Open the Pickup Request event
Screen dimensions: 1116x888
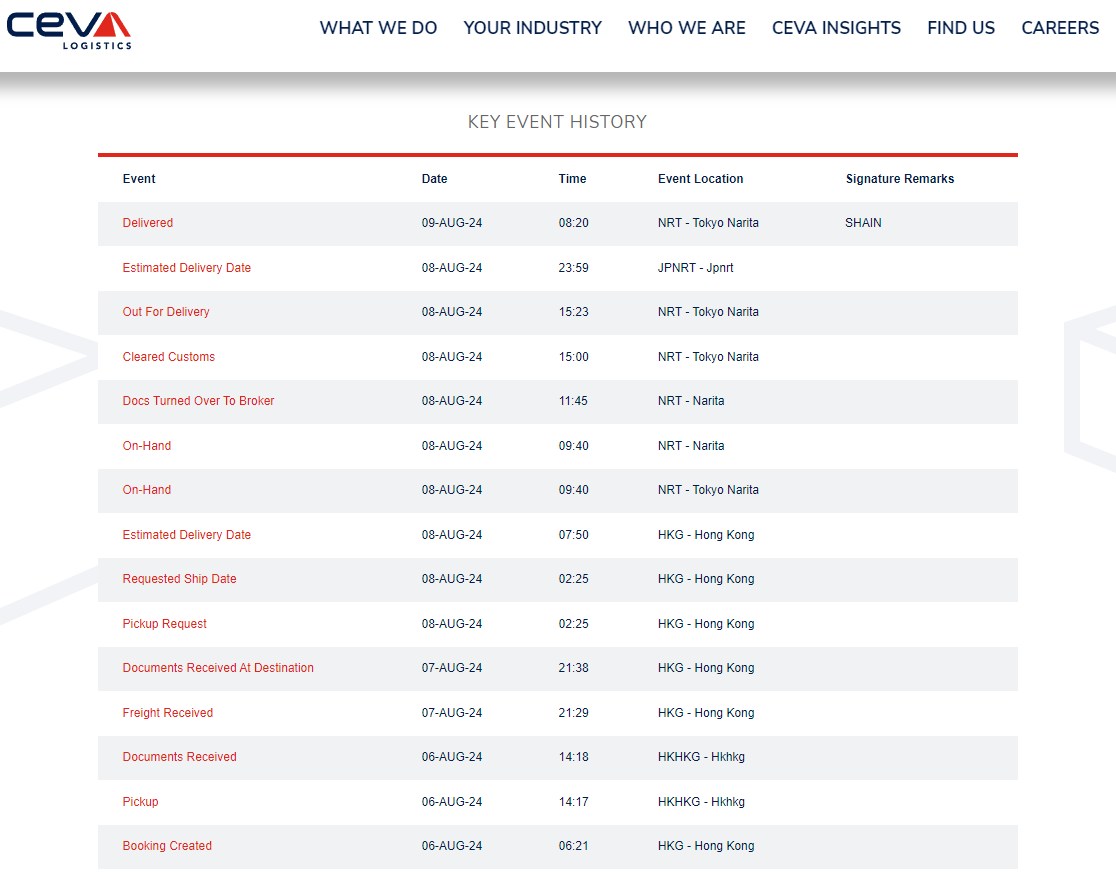[x=164, y=623]
